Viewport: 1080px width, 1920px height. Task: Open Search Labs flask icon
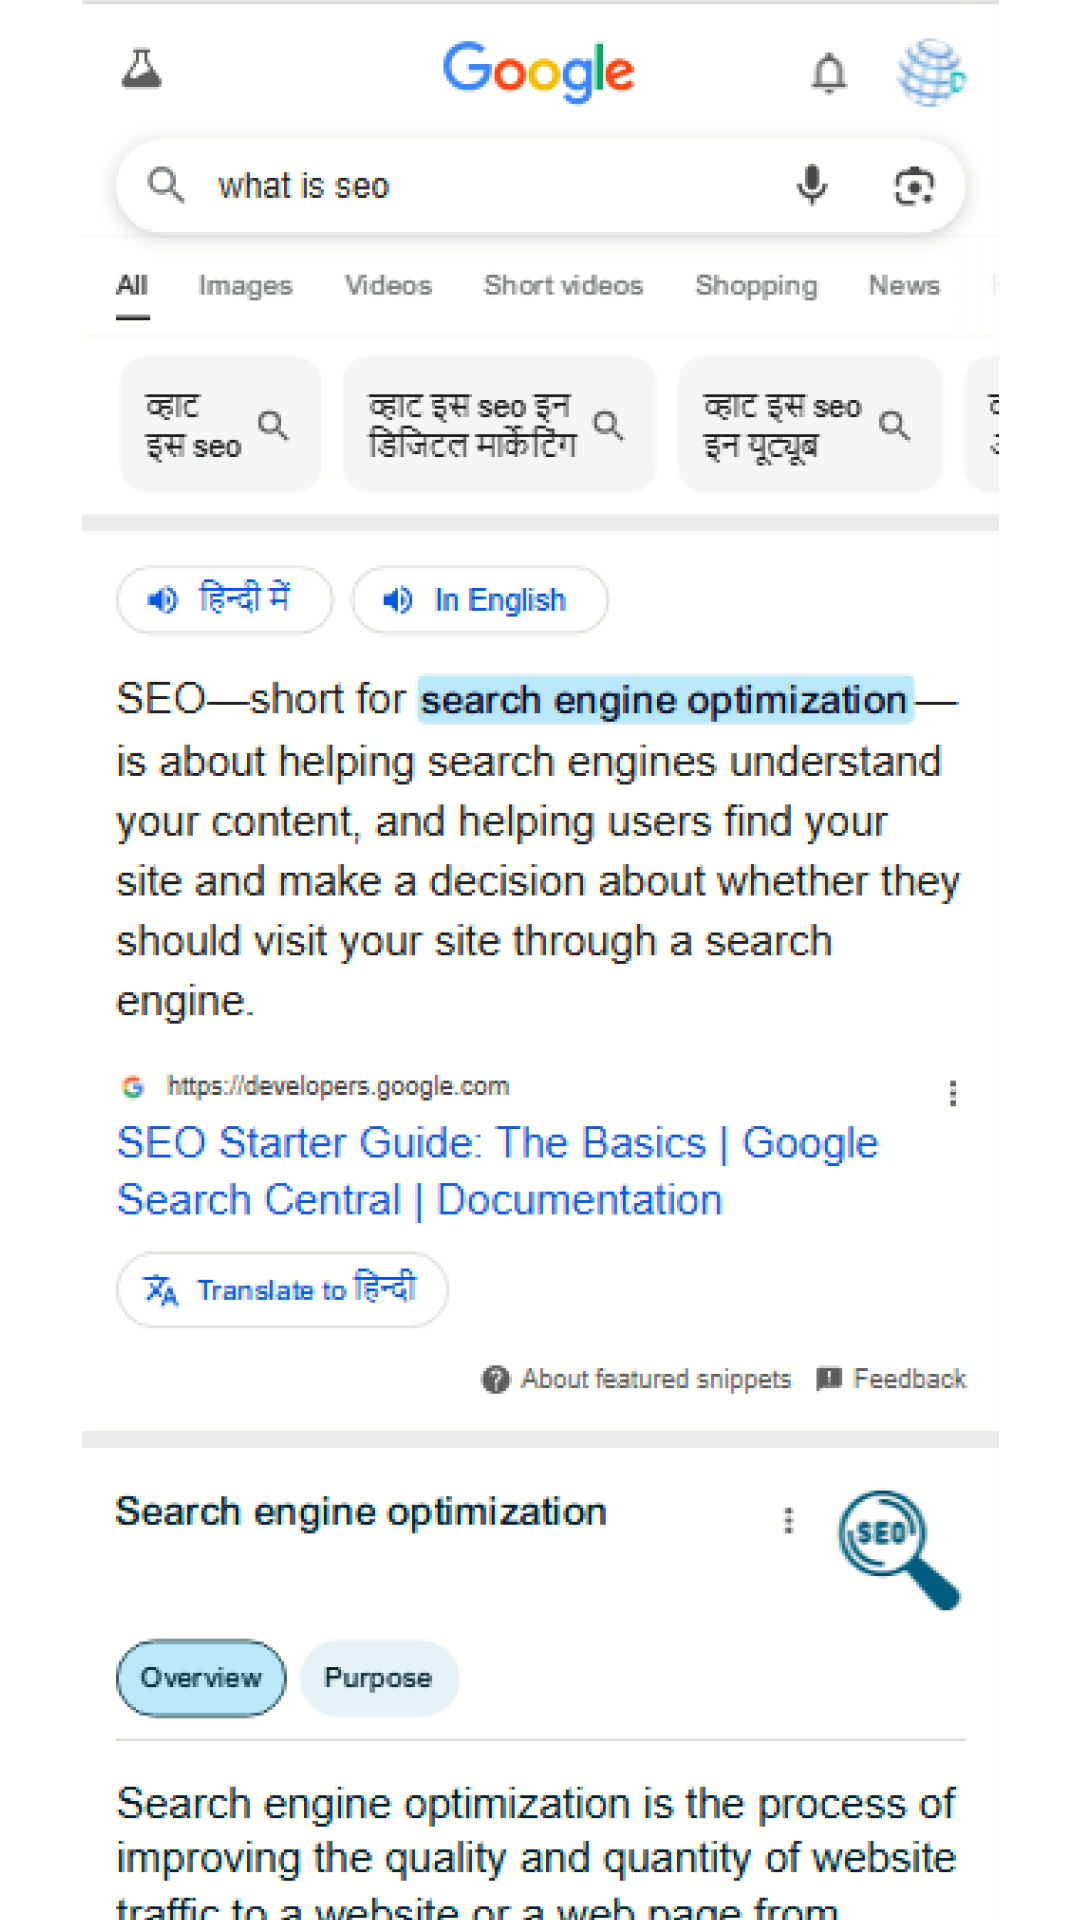[141, 69]
